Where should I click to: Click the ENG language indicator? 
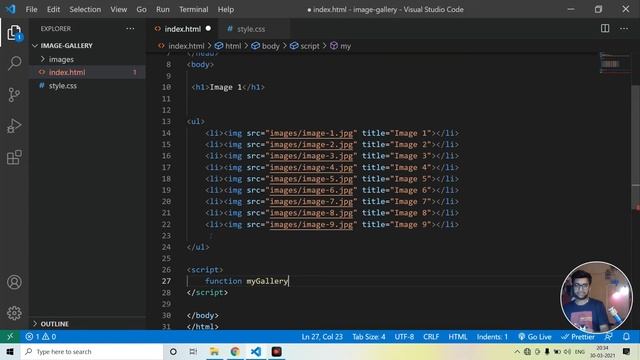pos(580,351)
